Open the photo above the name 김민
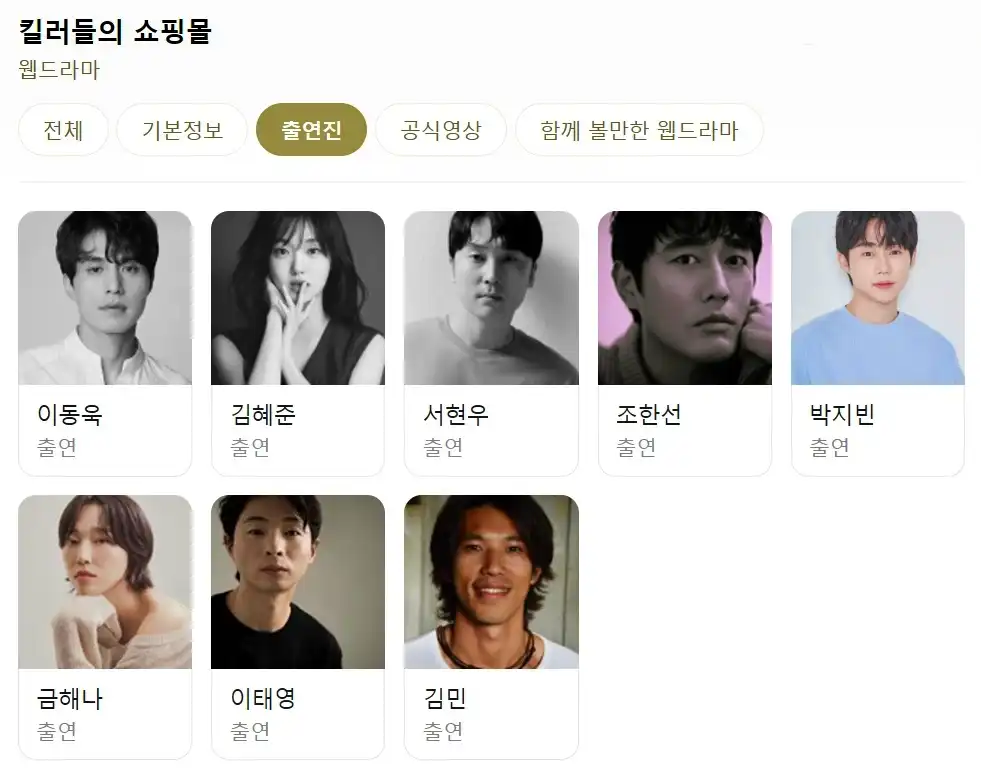The image size is (981, 777). tap(491, 582)
